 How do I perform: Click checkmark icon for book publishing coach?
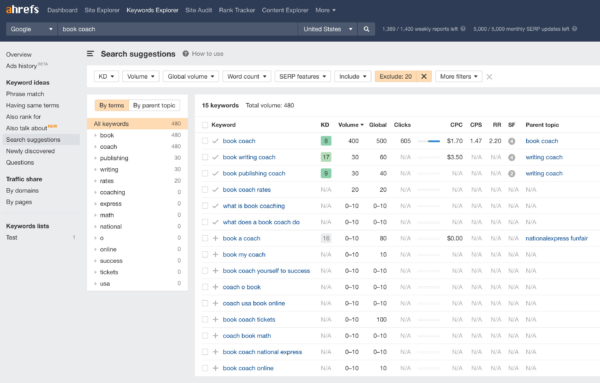coord(215,173)
